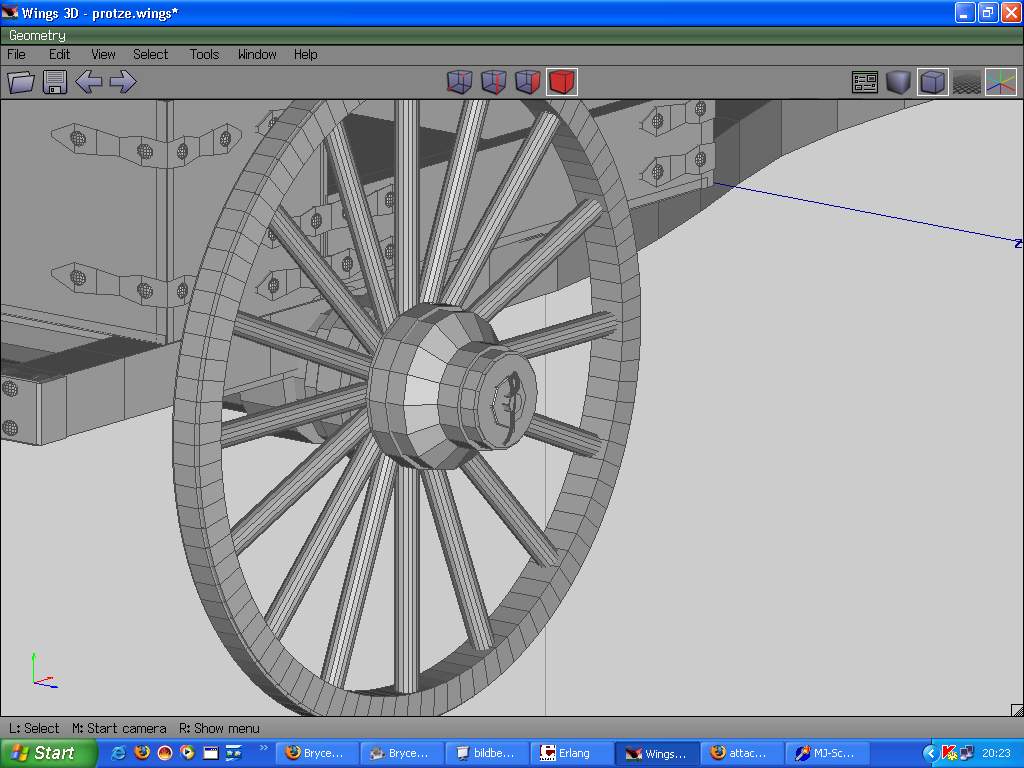Switch to vertex selection mode cube
1024x768 pixels.
click(x=460, y=82)
